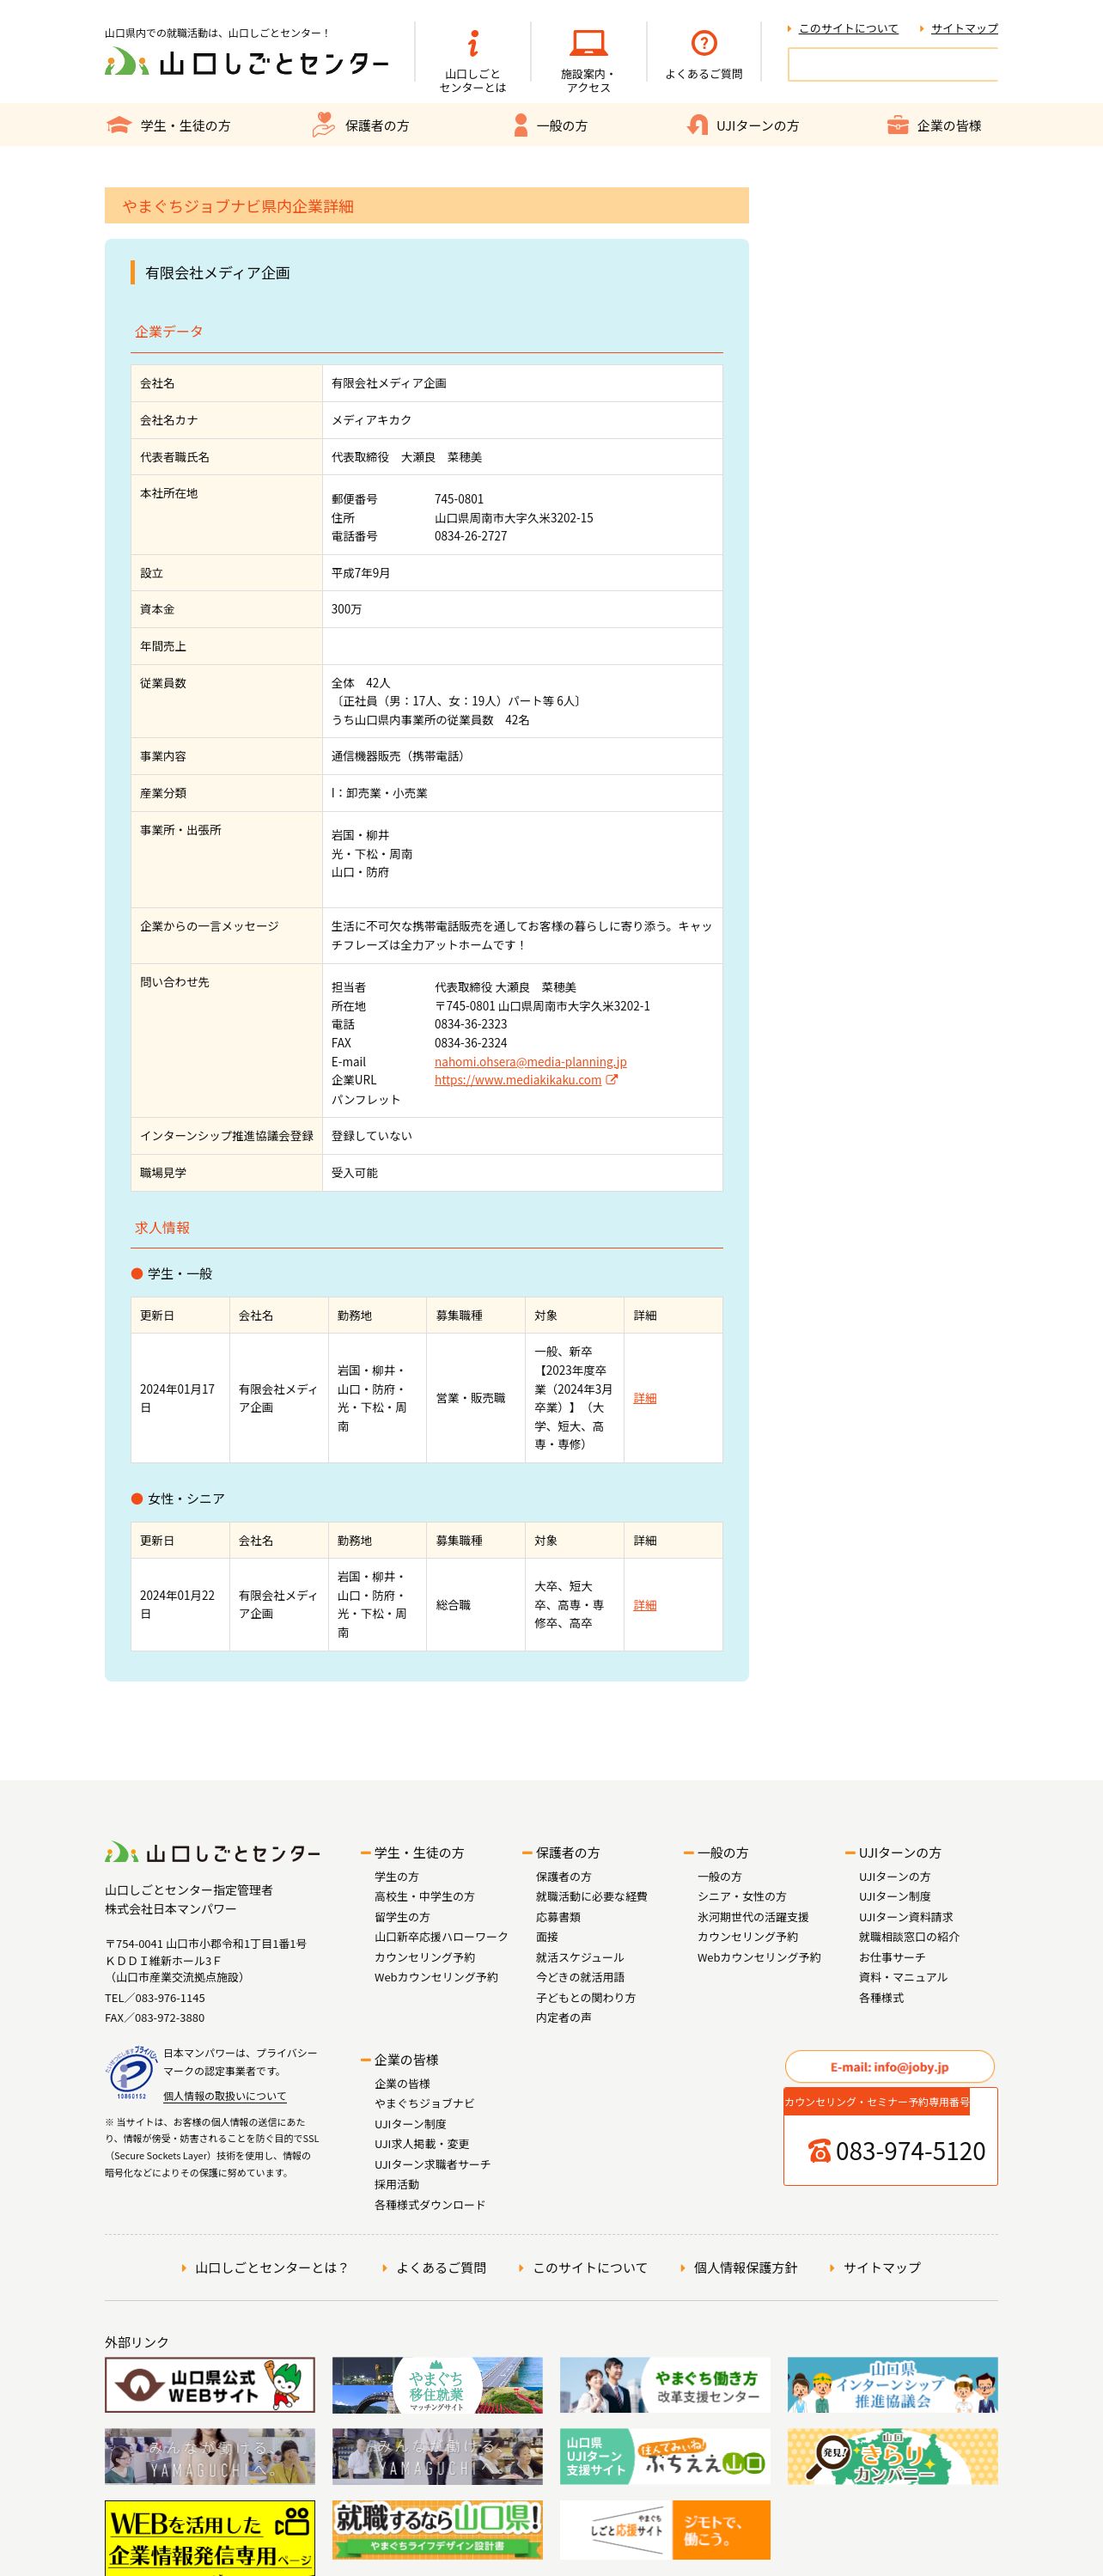The image size is (1103, 2576).
Task: Open footer link シニア・女性の方
Action: point(742,1897)
